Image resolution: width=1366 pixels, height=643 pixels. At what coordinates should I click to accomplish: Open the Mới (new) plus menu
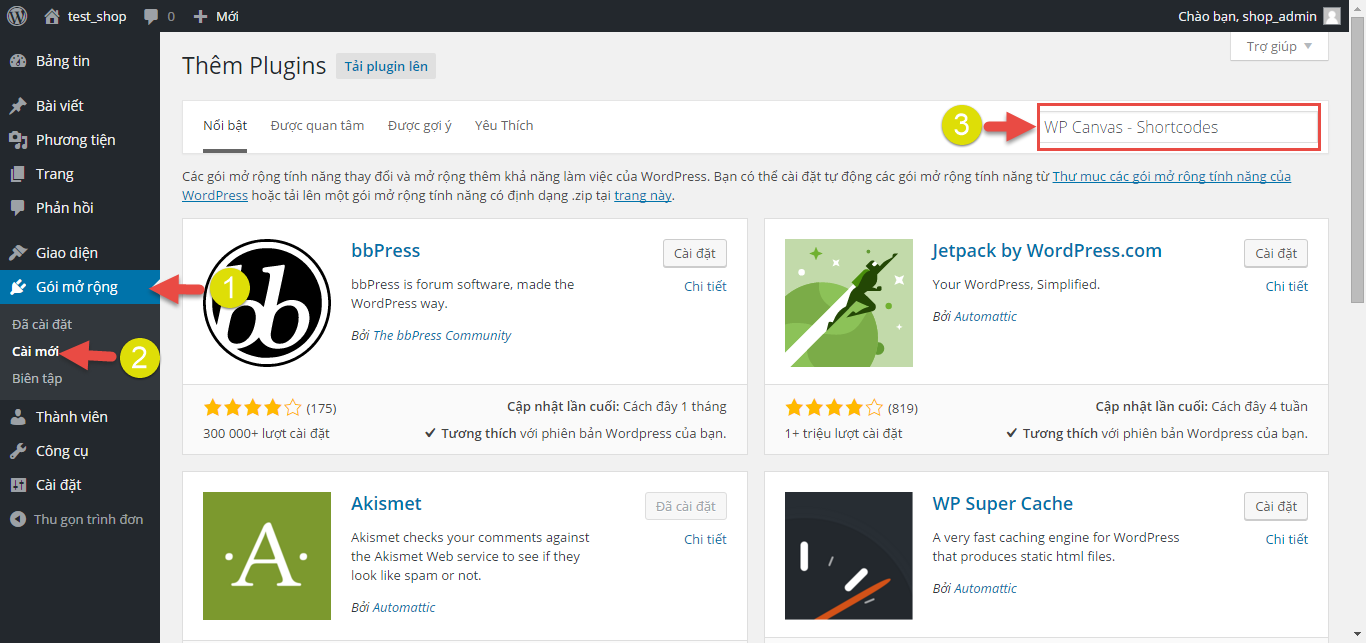click(x=216, y=16)
